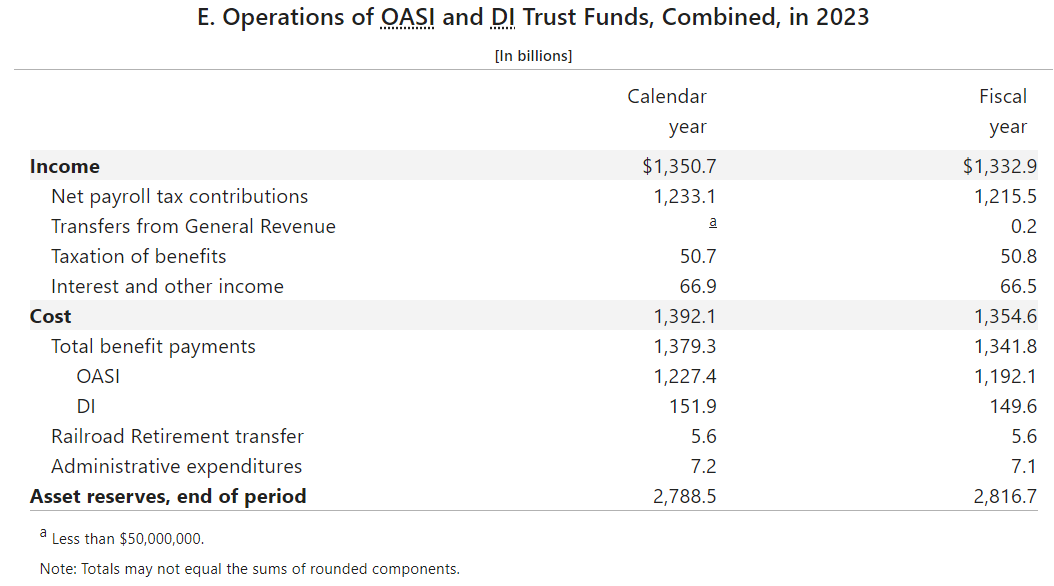
Task: Click the Net payroll tax contributions label
Action: (x=180, y=196)
